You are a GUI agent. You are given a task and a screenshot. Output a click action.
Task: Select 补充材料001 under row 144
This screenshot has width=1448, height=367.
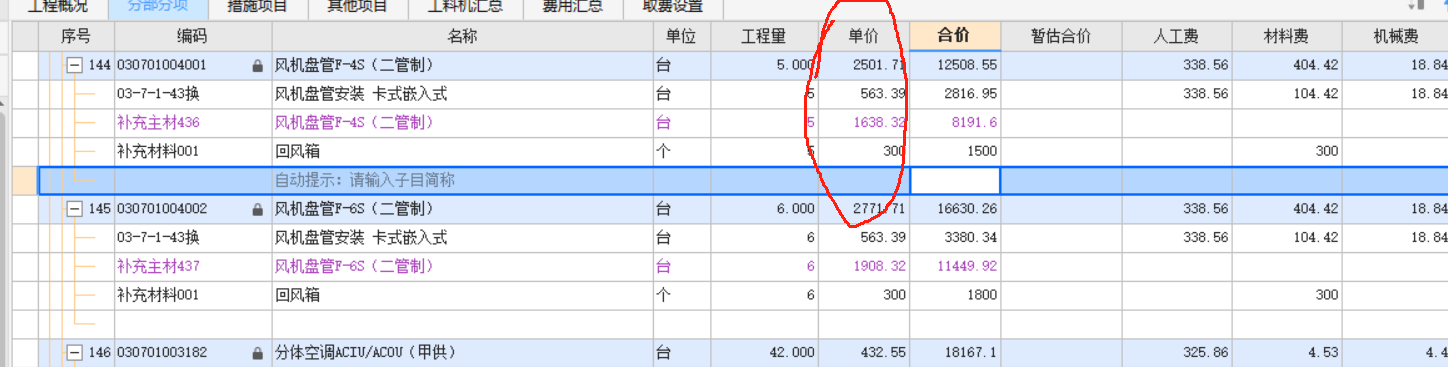[158, 152]
